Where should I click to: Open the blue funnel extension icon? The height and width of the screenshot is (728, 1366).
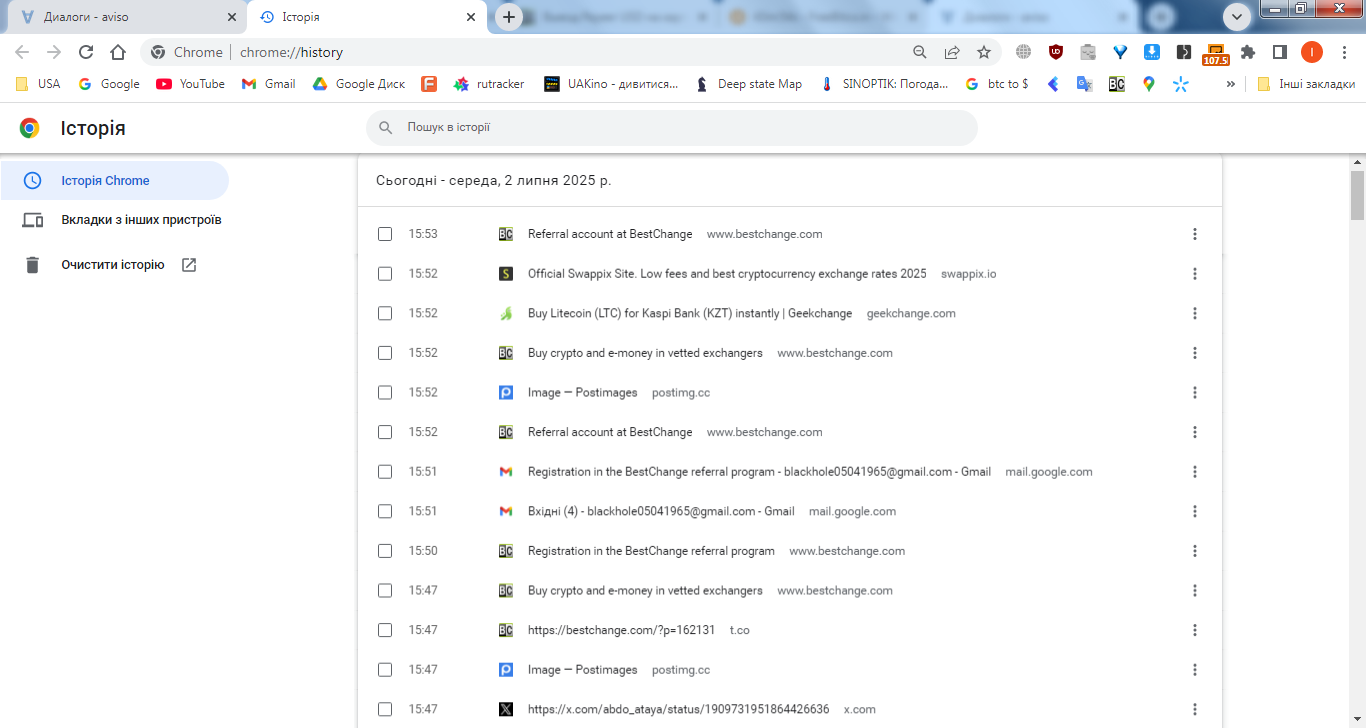point(1120,52)
